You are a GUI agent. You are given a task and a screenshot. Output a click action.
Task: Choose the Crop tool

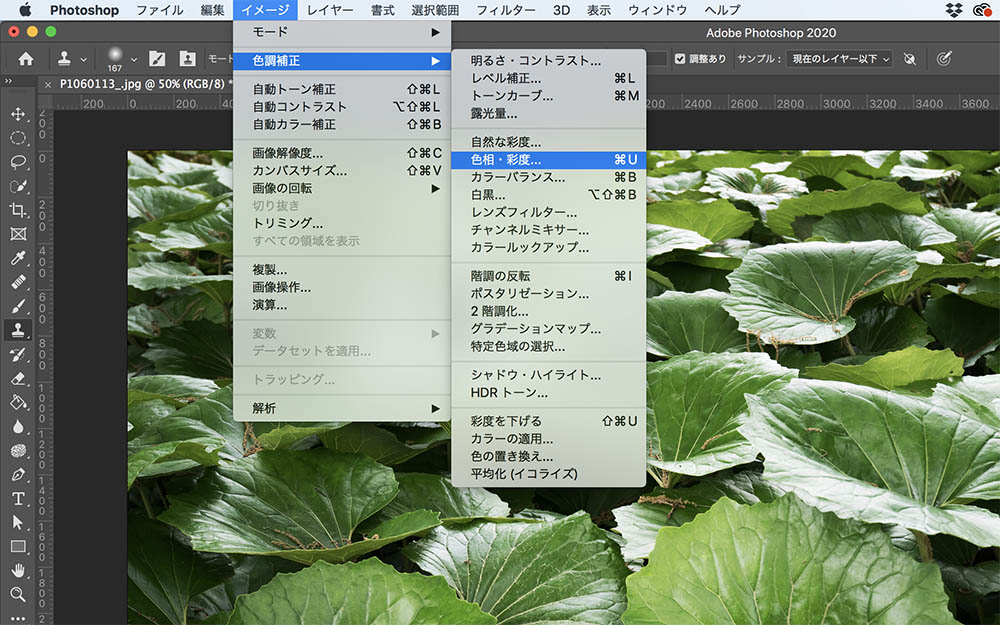[x=18, y=210]
